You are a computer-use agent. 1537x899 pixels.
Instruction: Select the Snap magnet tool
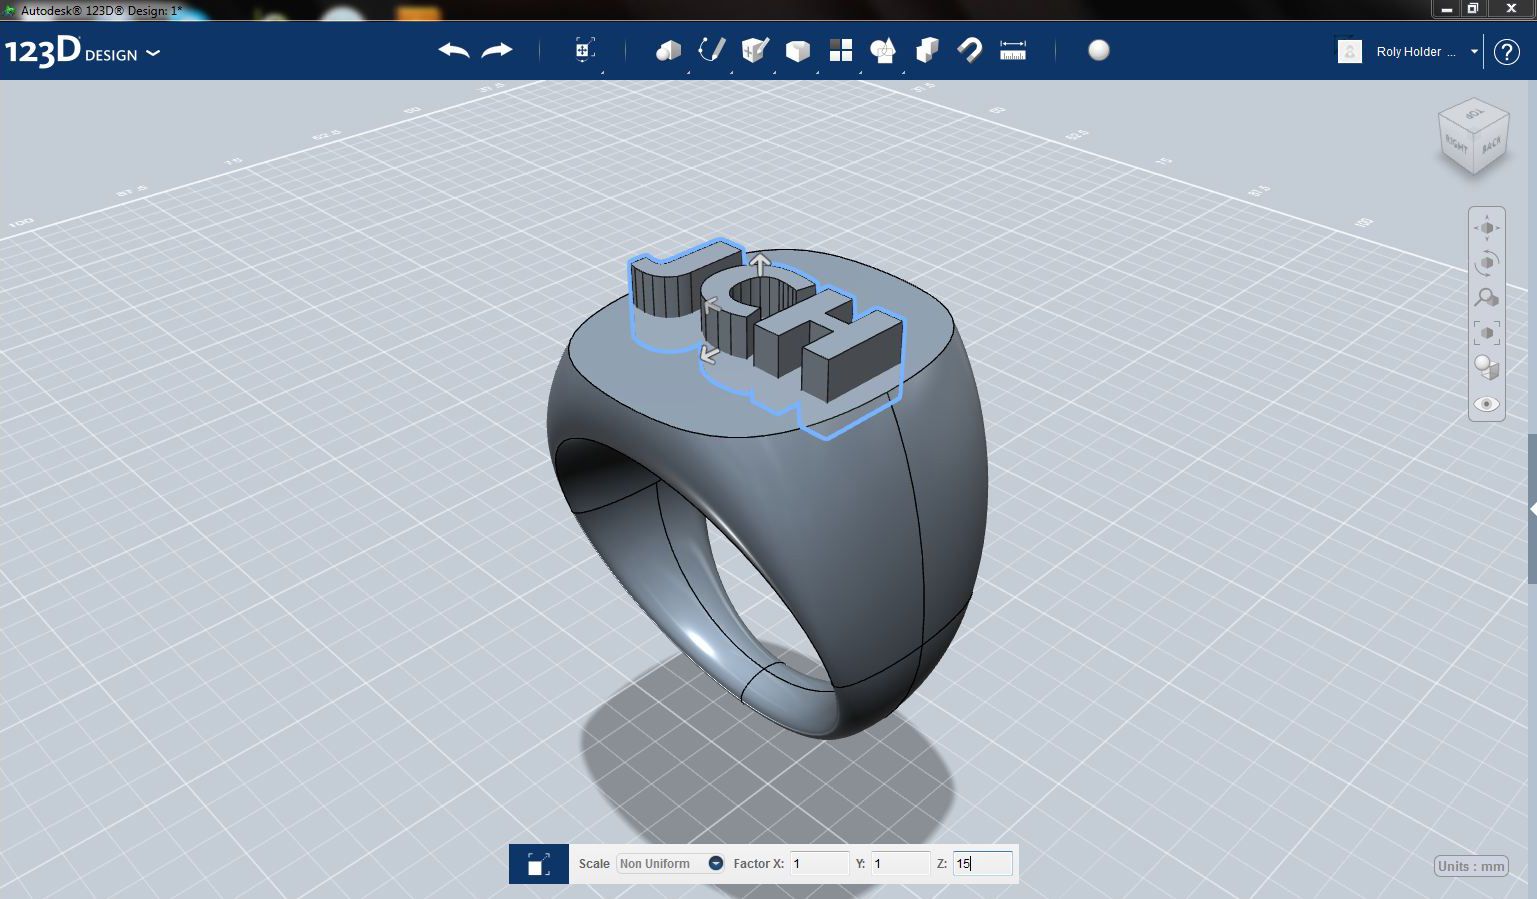point(969,49)
